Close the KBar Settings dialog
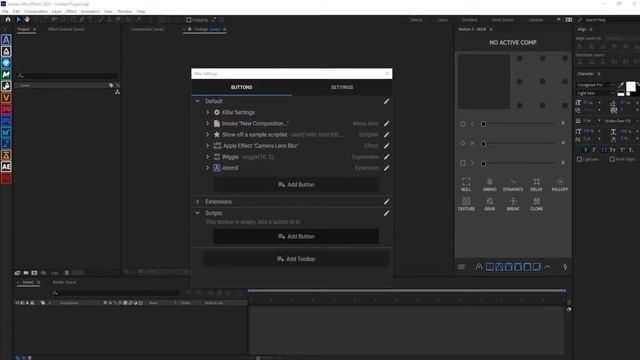Viewport: 640px width, 360px height. point(387,73)
